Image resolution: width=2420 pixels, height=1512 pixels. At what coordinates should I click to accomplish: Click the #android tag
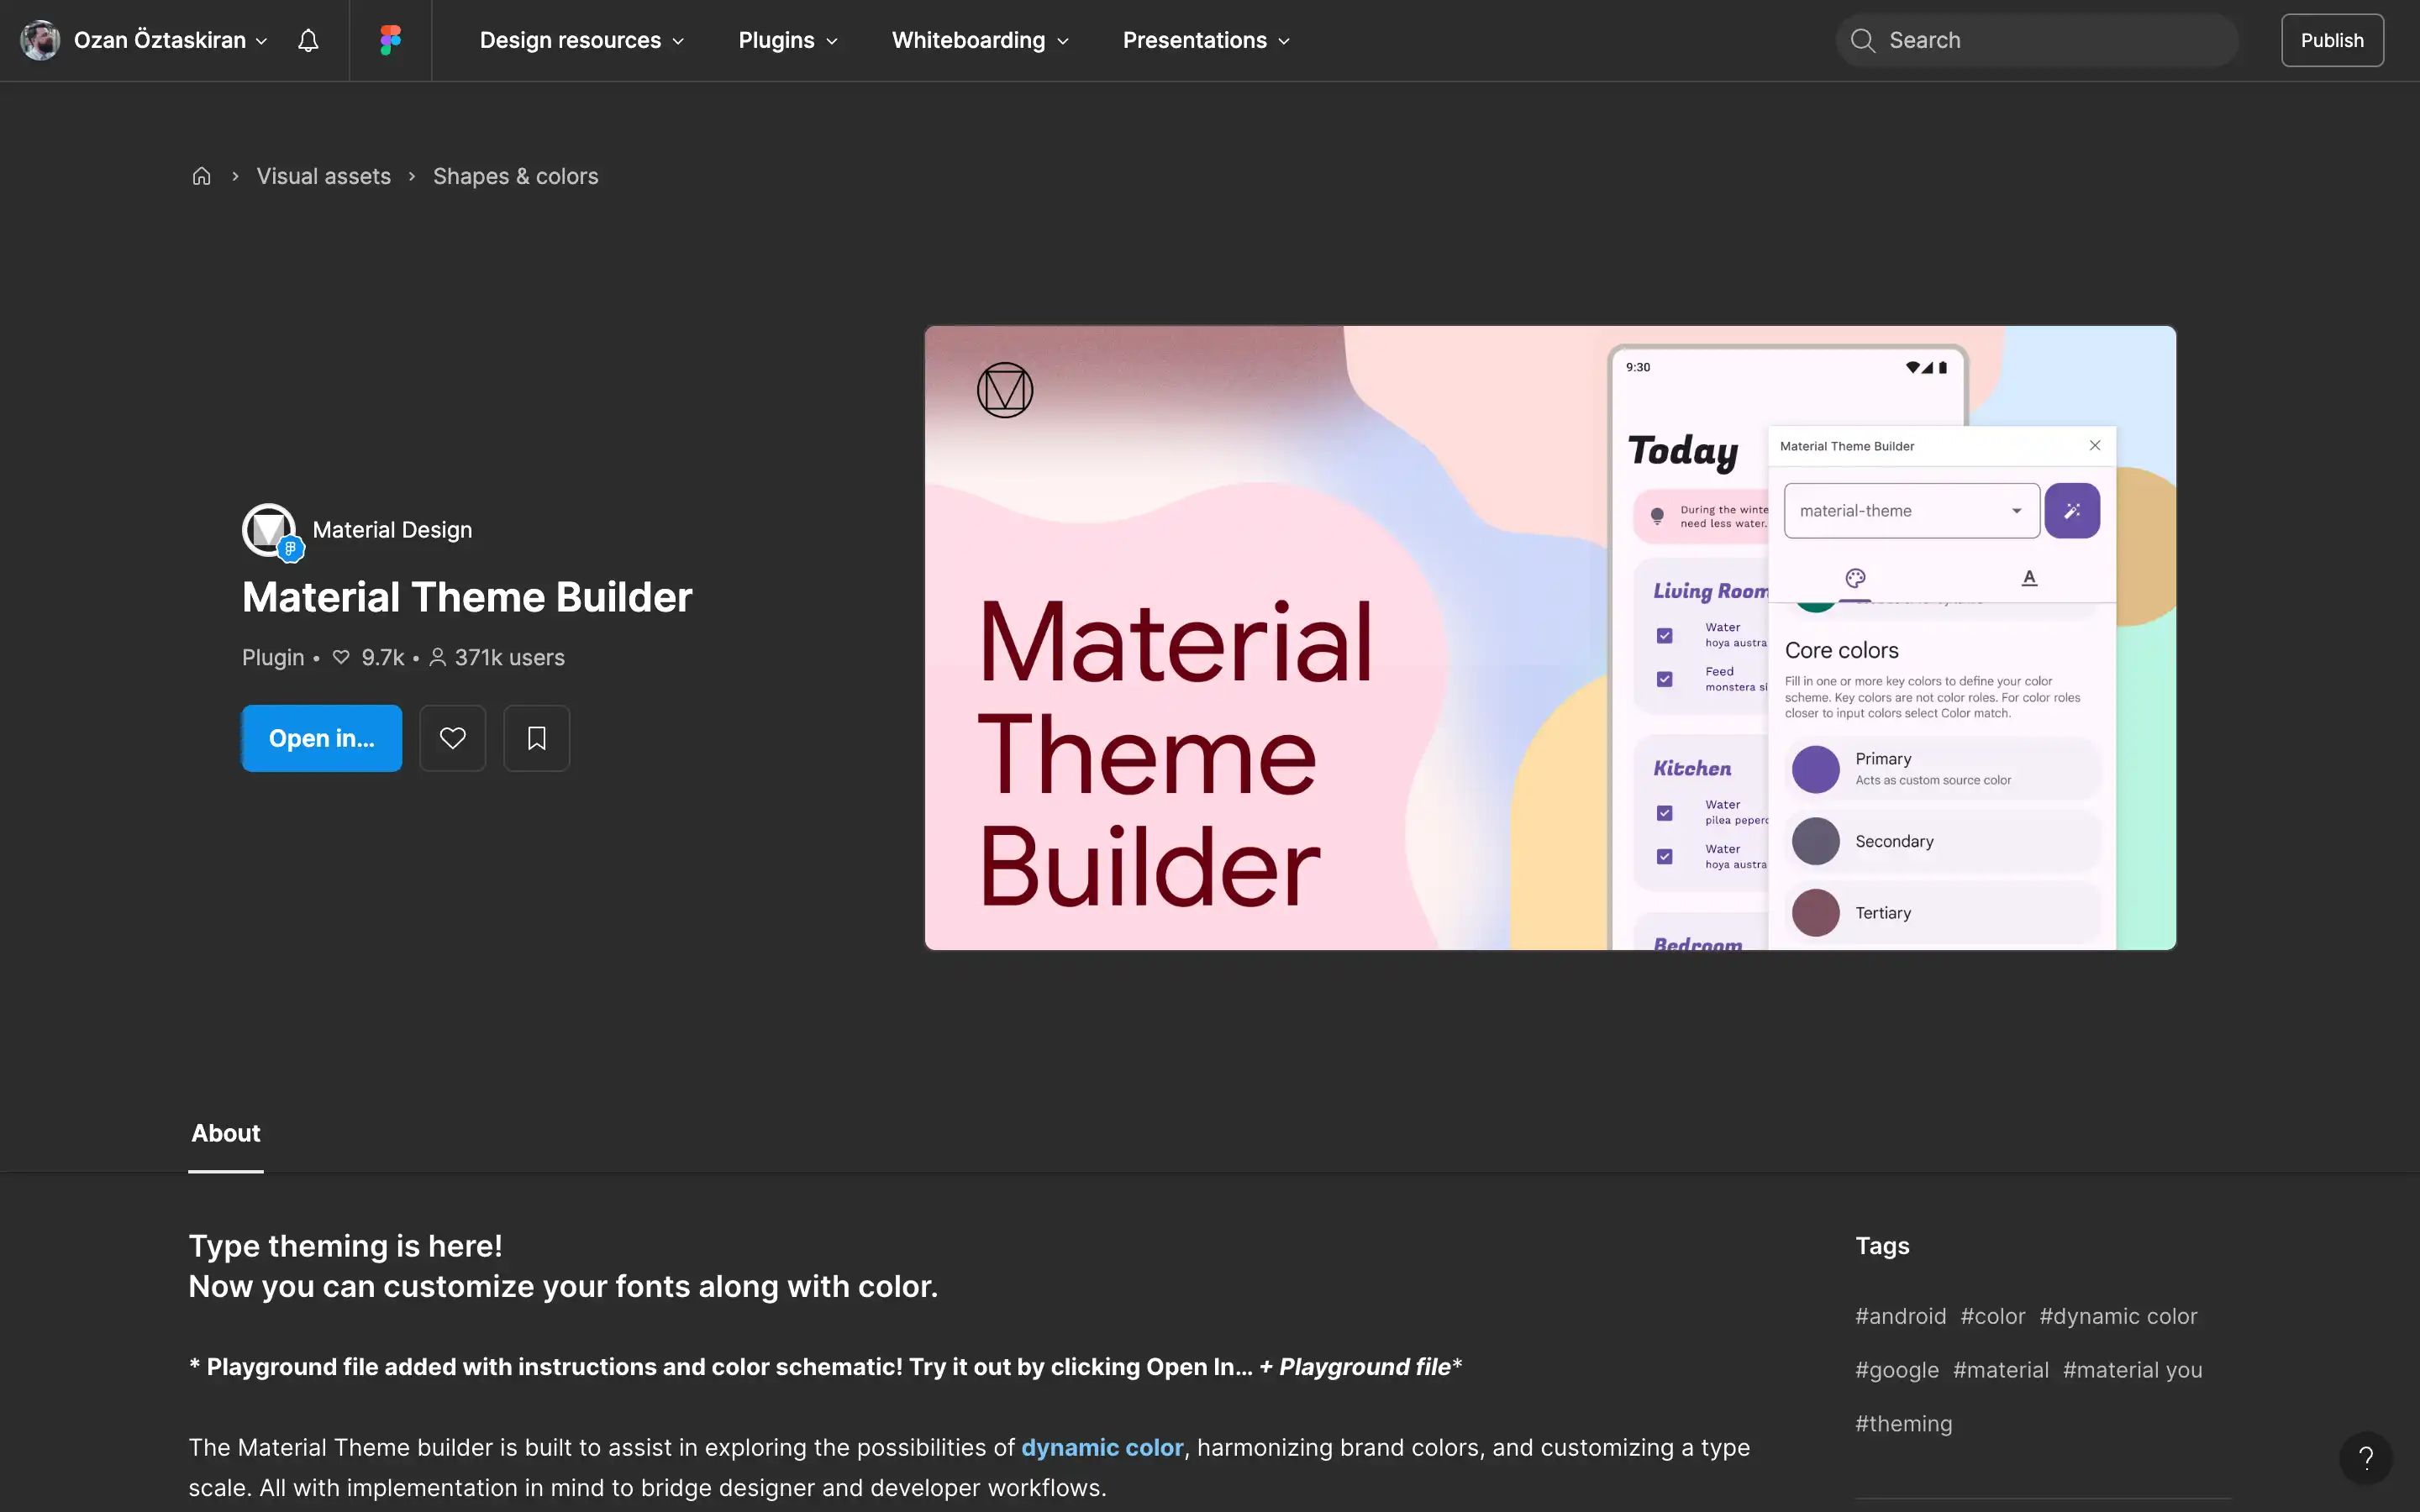pyautogui.click(x=1901, y=1316)
